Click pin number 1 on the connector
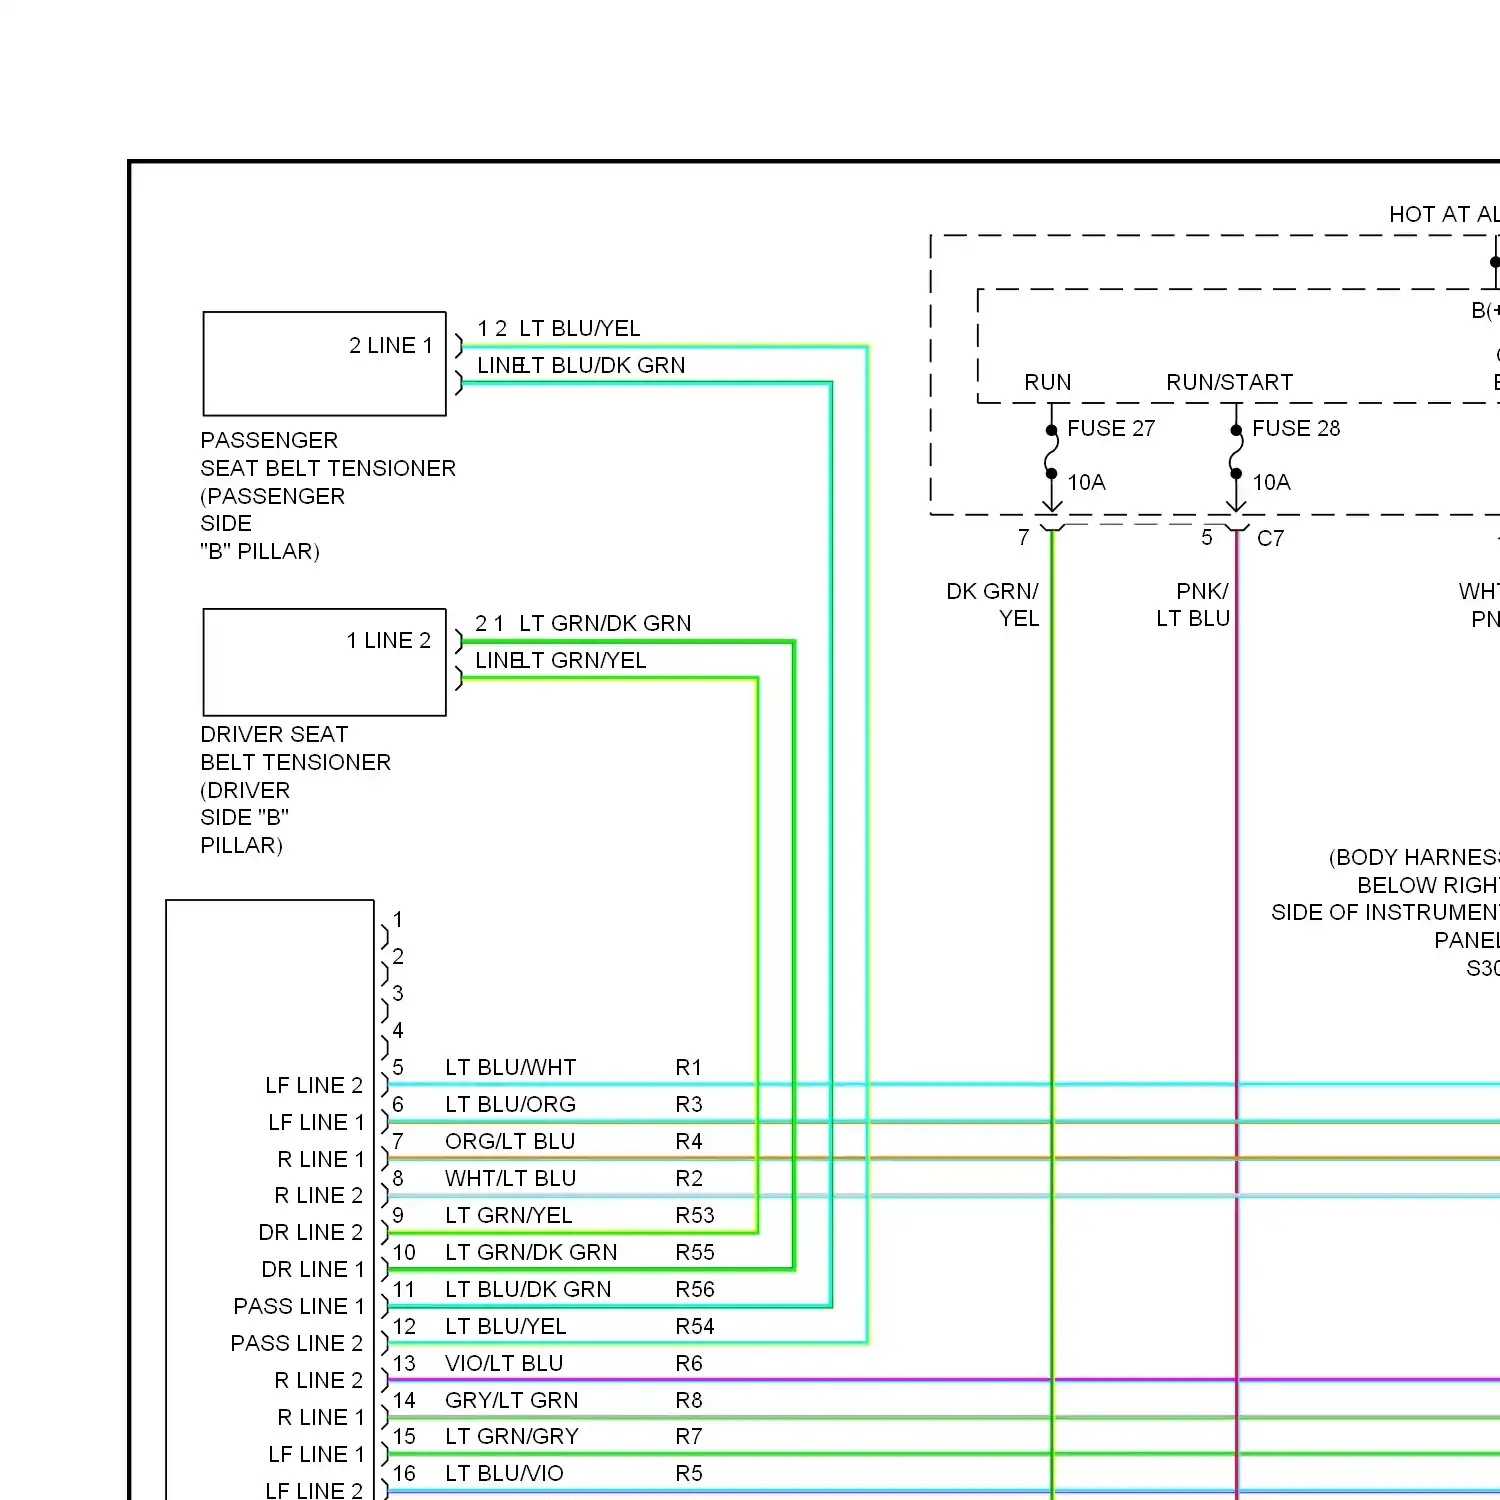 pos(398,919)
